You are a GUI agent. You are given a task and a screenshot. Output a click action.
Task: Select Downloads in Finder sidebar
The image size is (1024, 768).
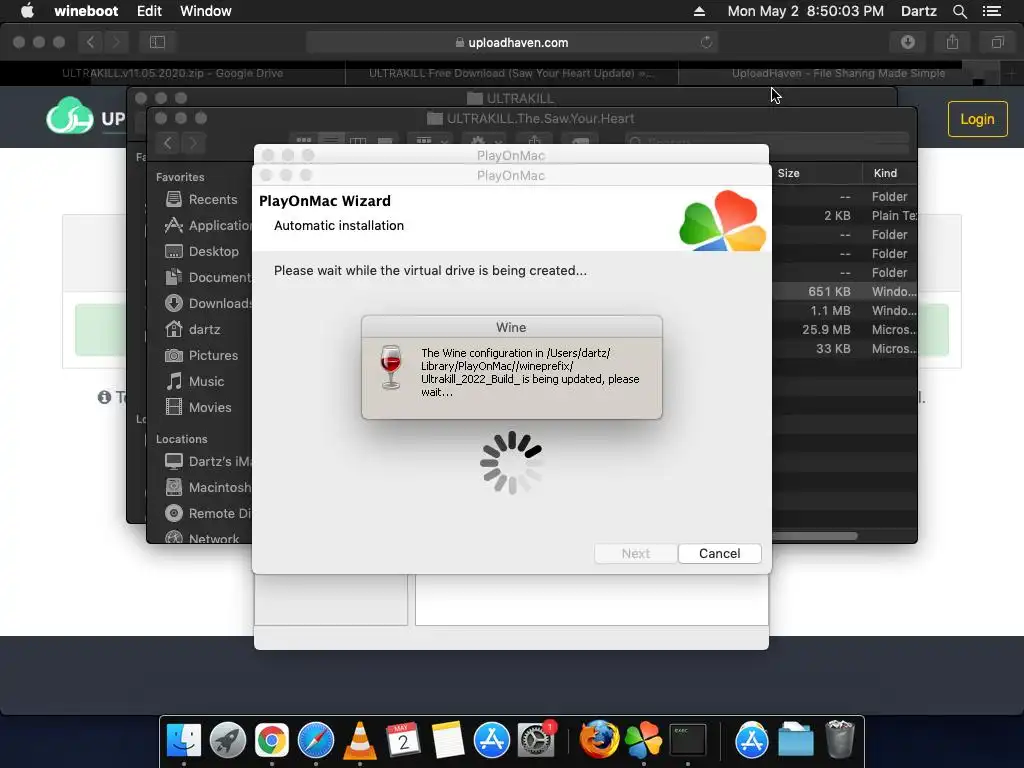[209, 303]
